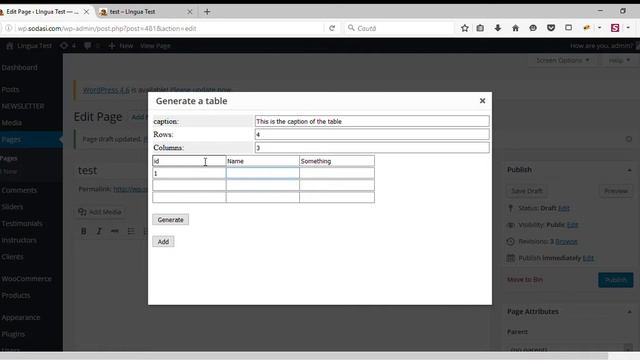The image size is (640, 360).
Task: Go to browser home icon
Action: [x=516, y=28]
